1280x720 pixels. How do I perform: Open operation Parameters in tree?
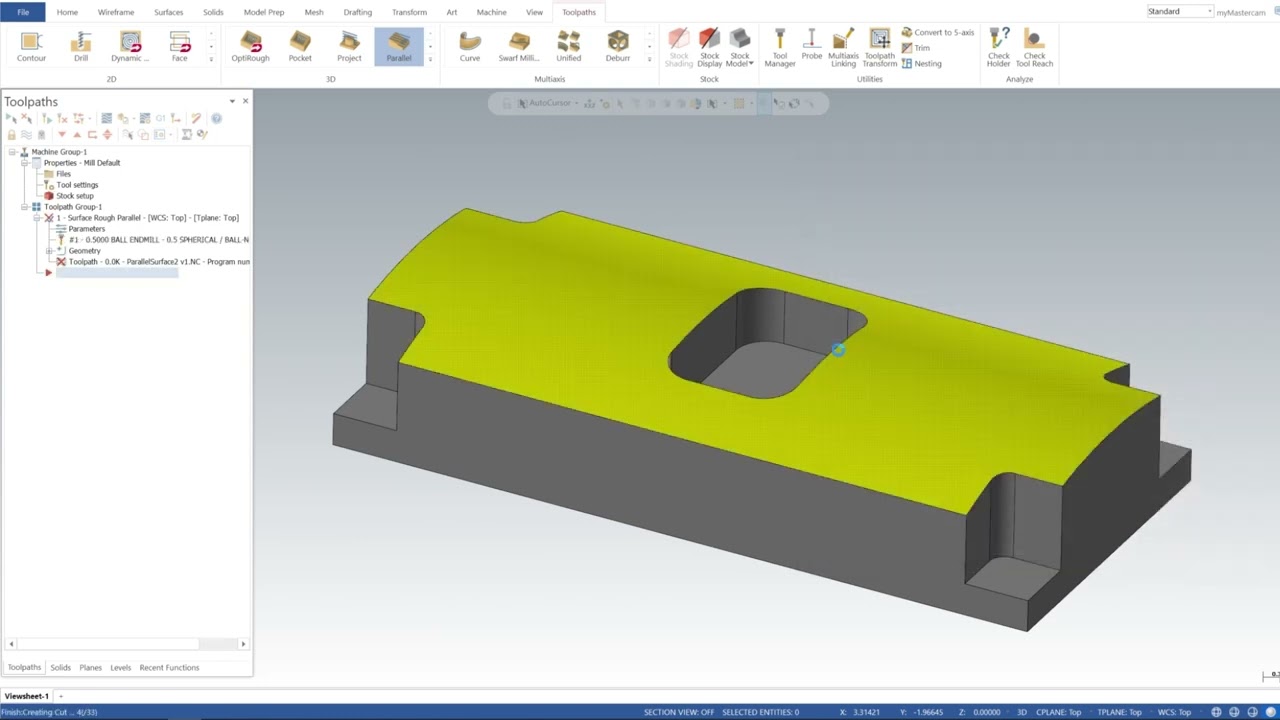[x=86, y=229]
